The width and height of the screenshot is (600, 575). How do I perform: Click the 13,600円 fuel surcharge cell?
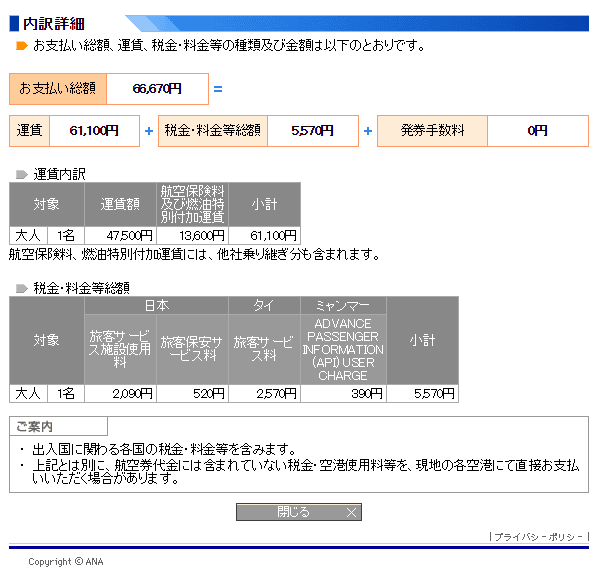(192, 235)
